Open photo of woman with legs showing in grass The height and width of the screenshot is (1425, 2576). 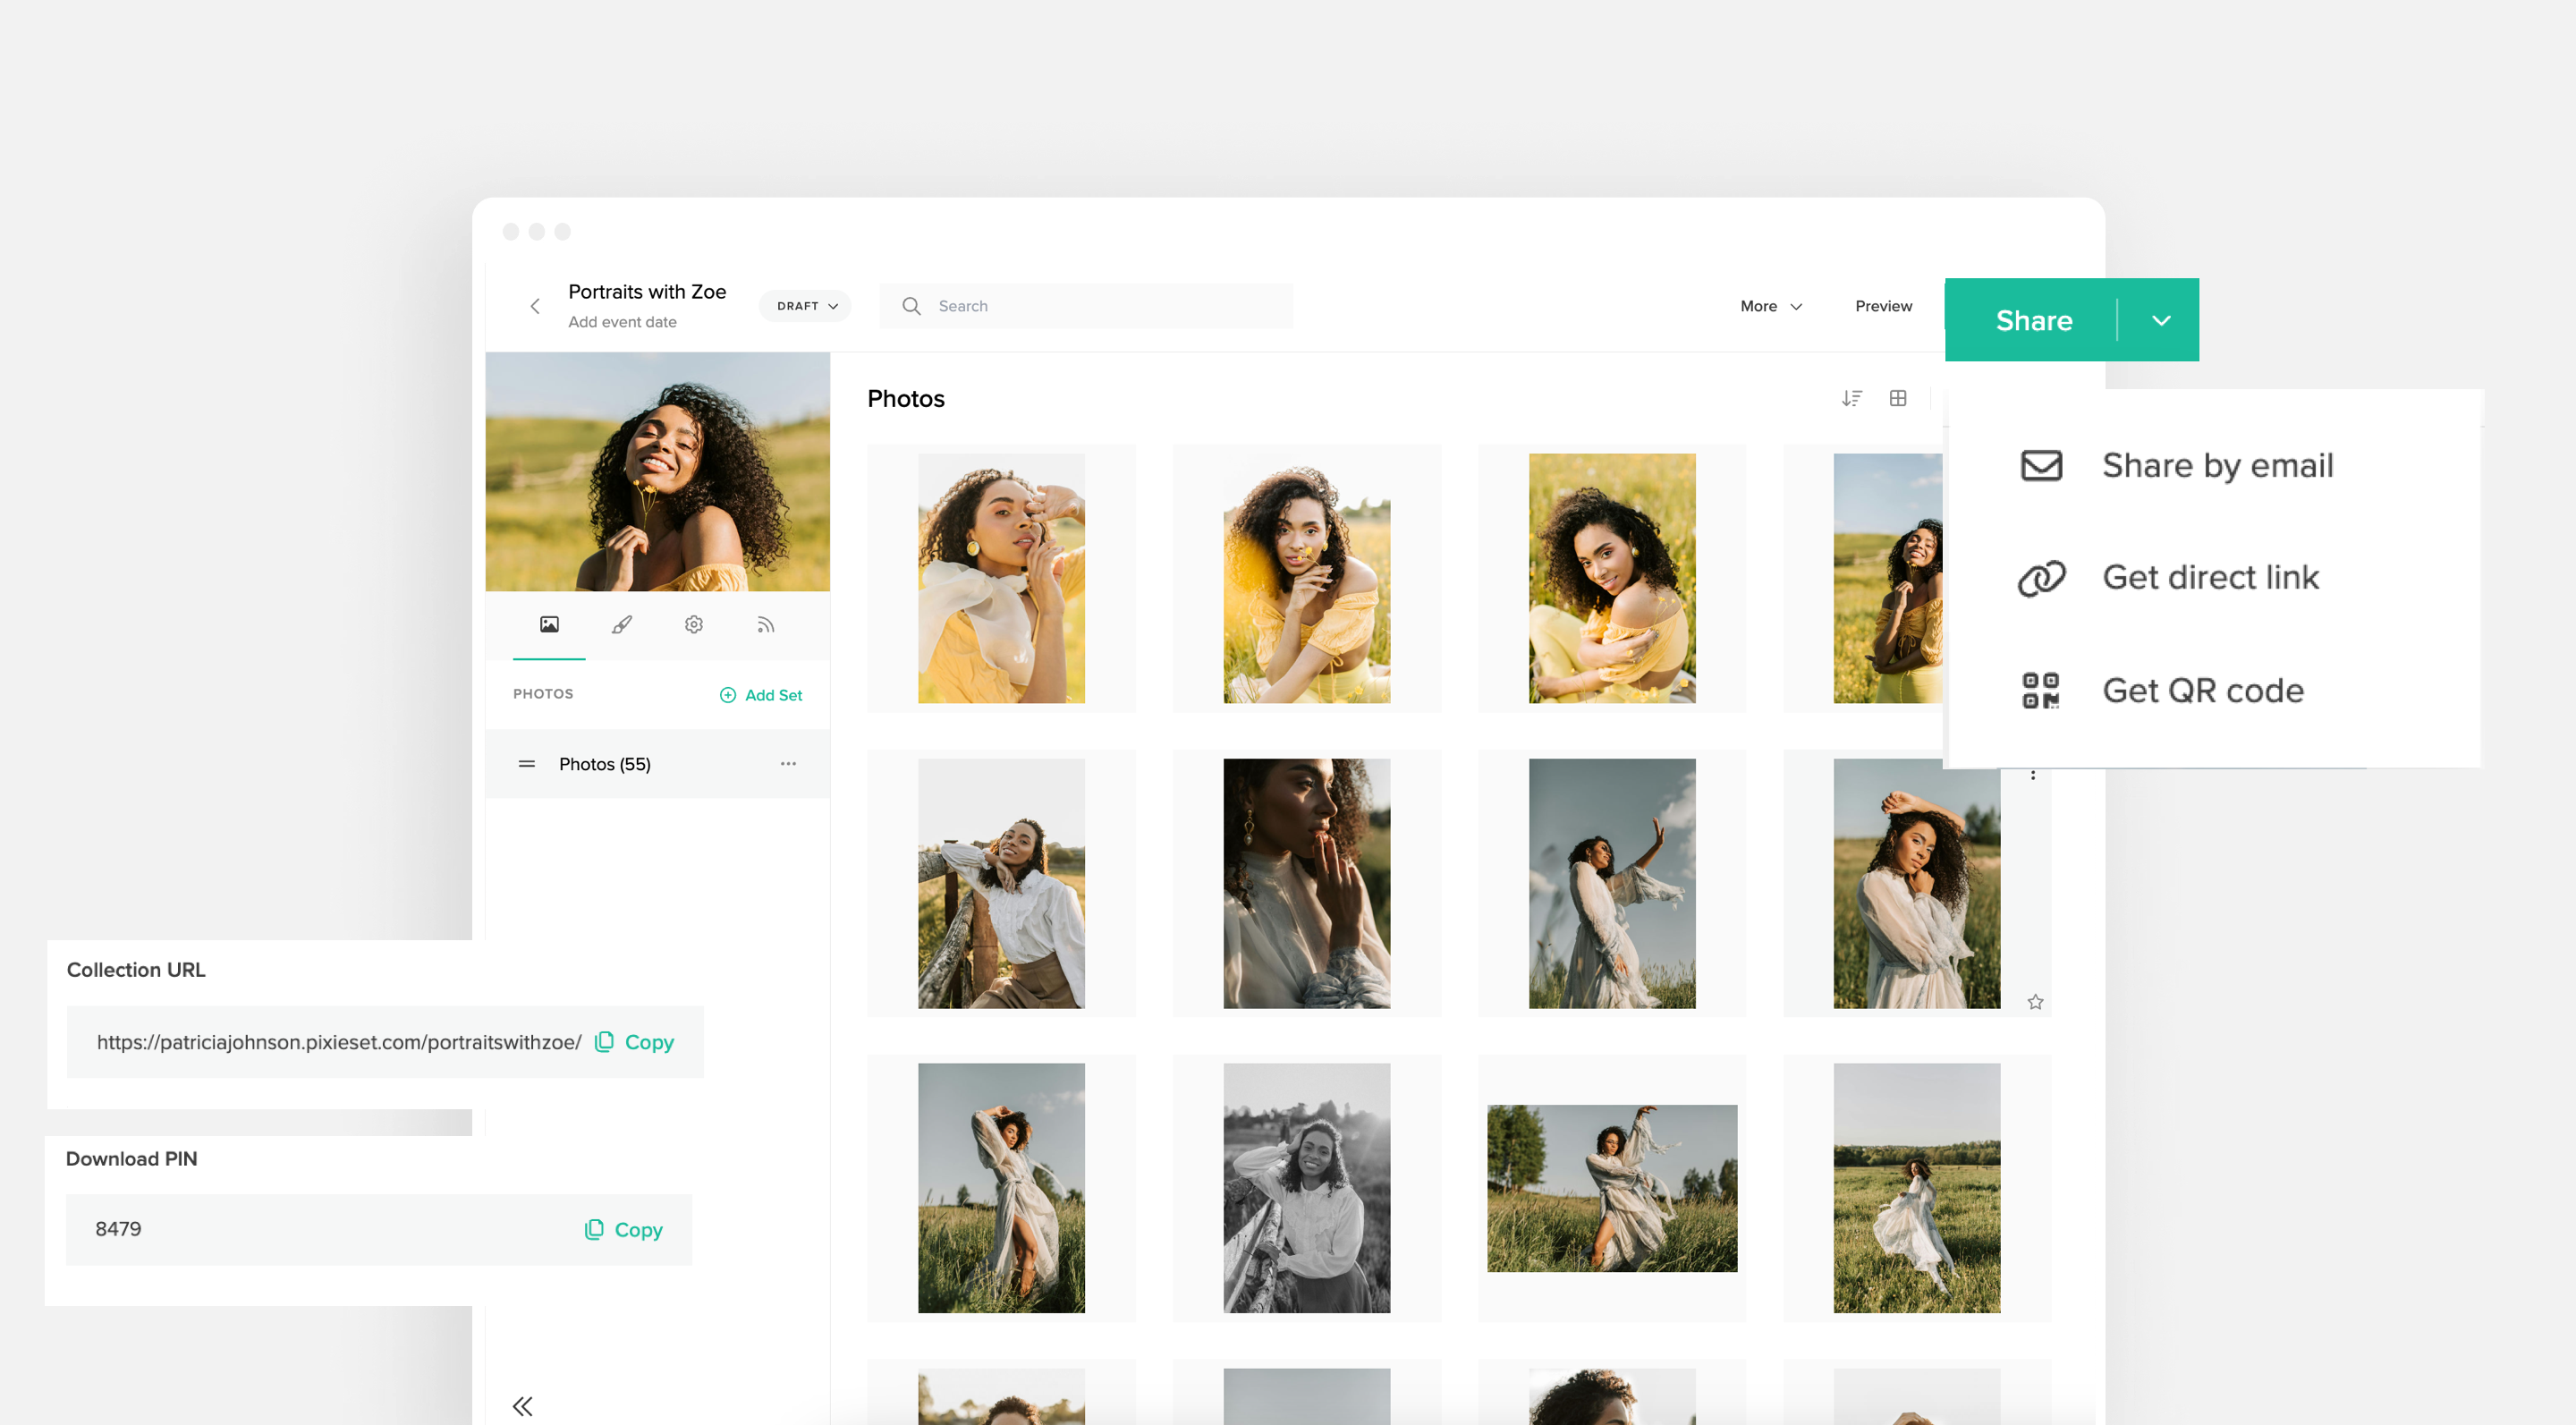coord(1001,1188)
